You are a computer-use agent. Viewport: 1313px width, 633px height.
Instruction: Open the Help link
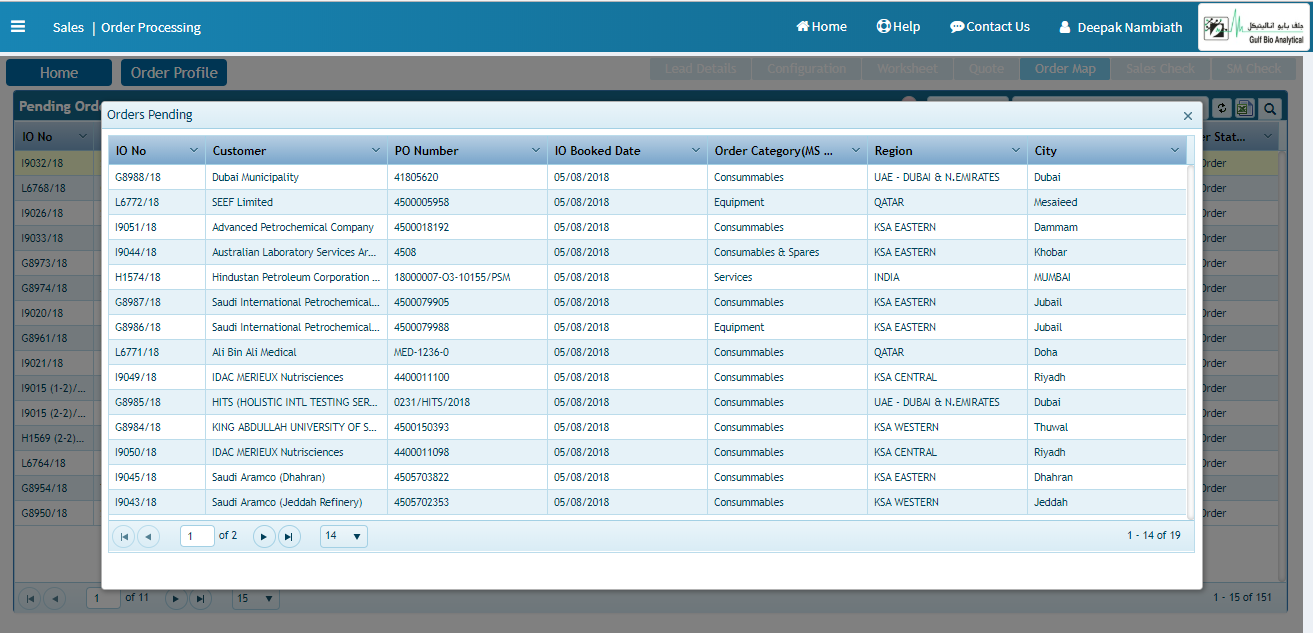click(898, 27)
